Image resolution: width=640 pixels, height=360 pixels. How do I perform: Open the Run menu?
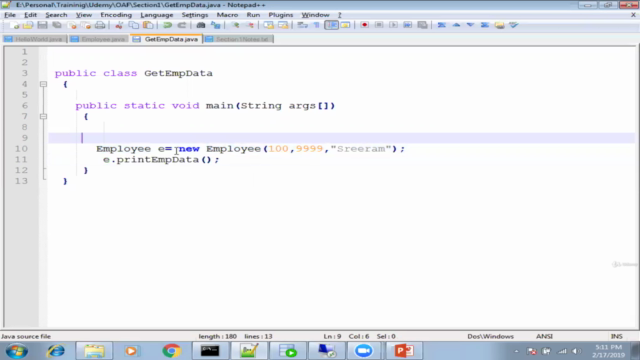(253, 15)
